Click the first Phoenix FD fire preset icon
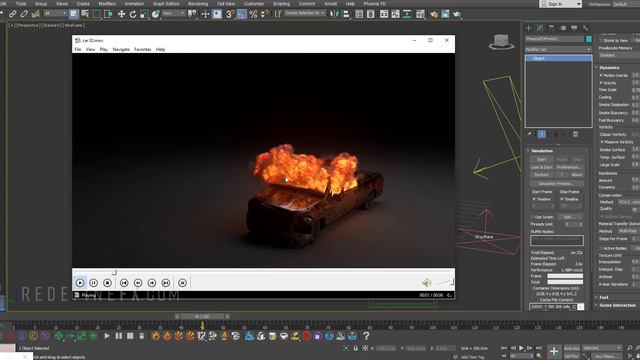This screenshot has width=640, height=360. pyautogui.click(x=156, y=336)
